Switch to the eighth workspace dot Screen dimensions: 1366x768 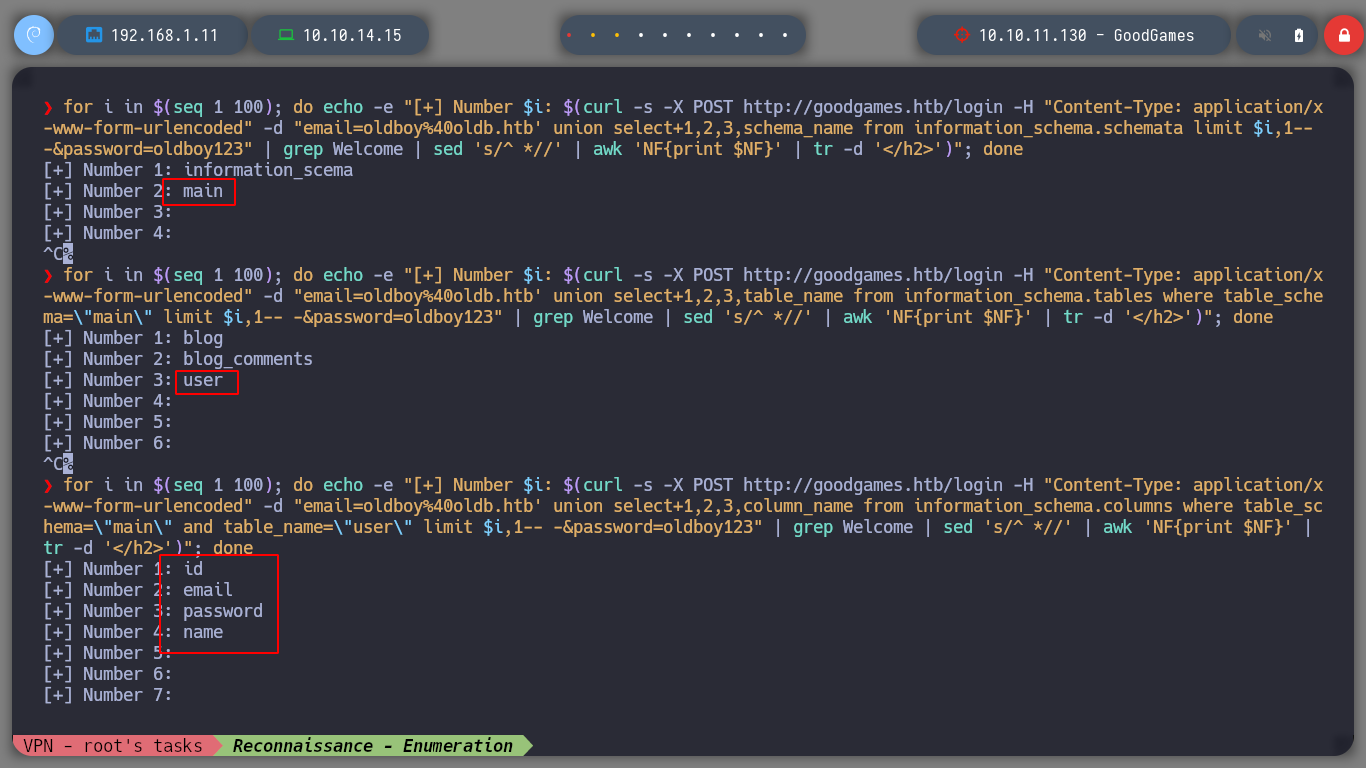(x=737, y=35)
